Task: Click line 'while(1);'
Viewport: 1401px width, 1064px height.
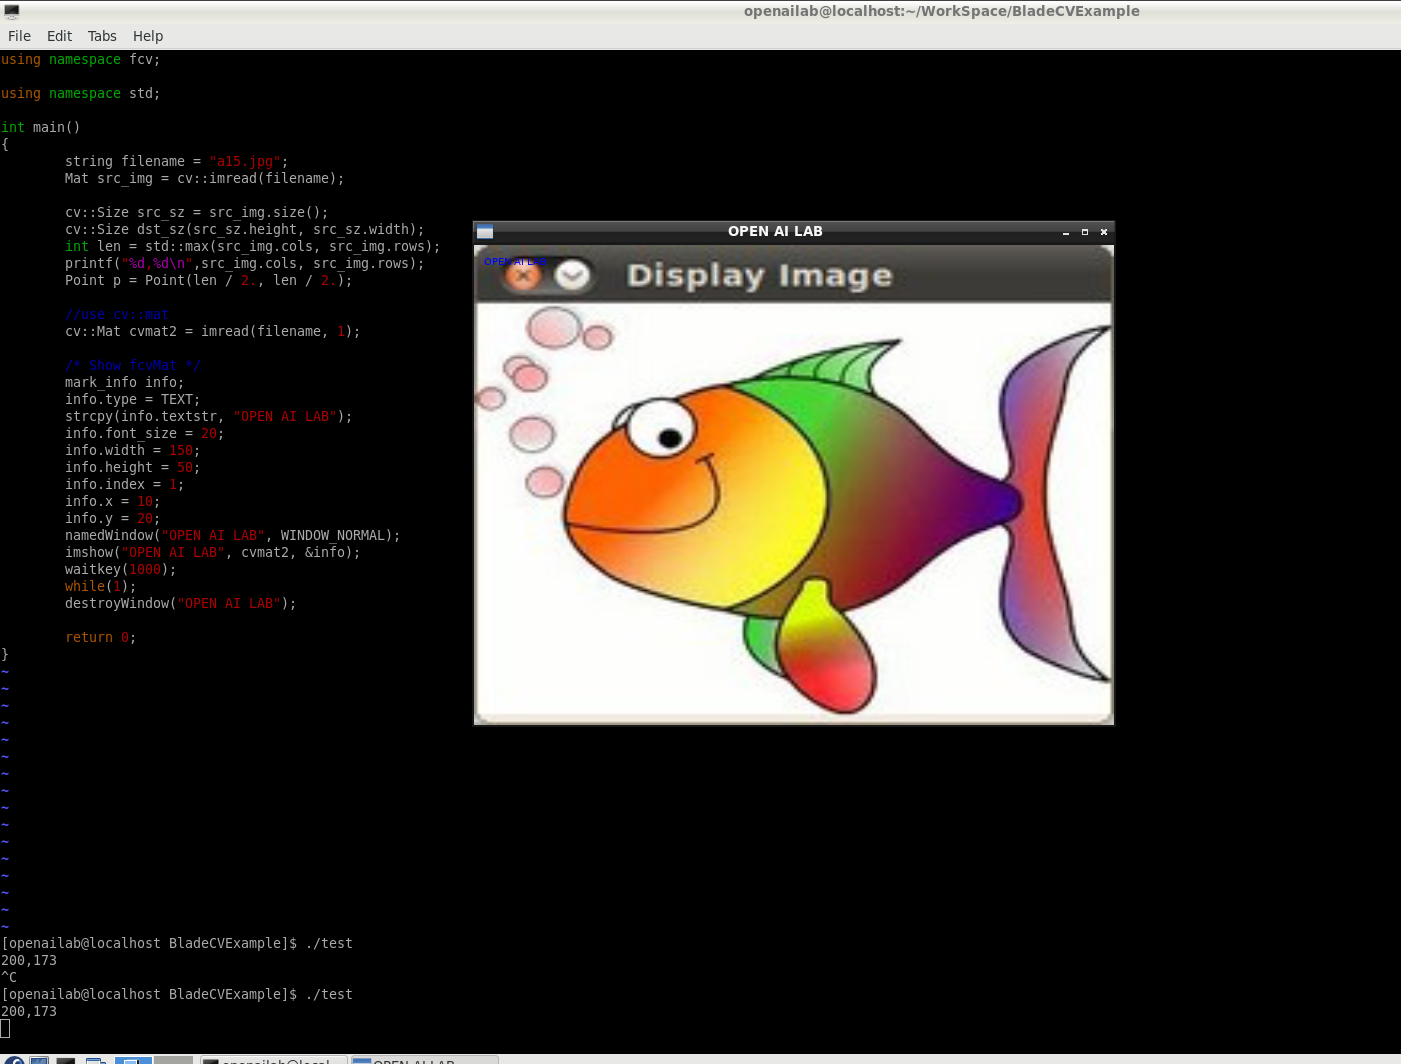Action: (100, 586)
